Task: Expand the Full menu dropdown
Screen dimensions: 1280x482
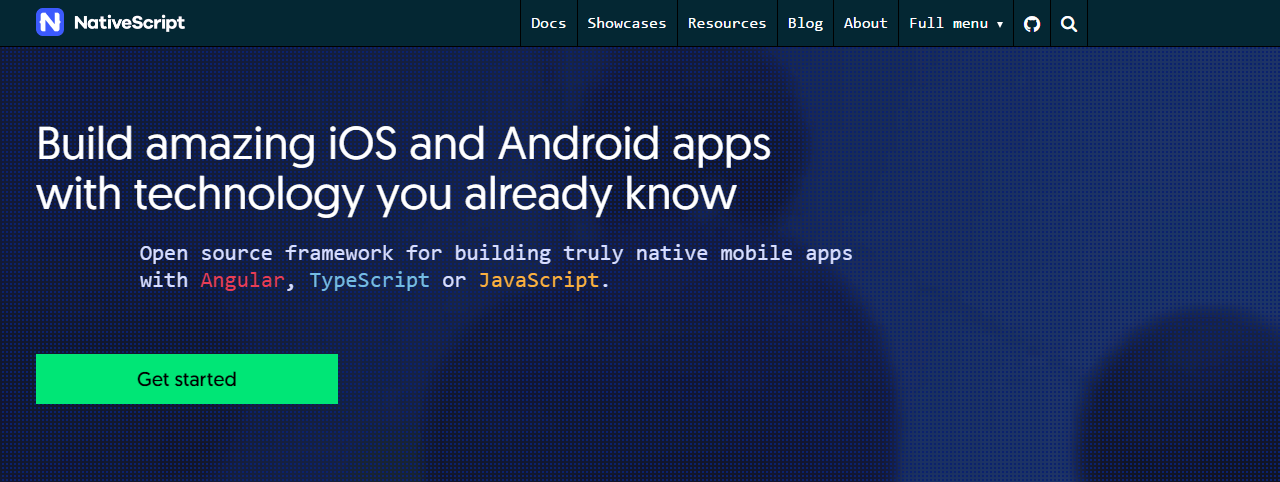Action: coord(956,23)
